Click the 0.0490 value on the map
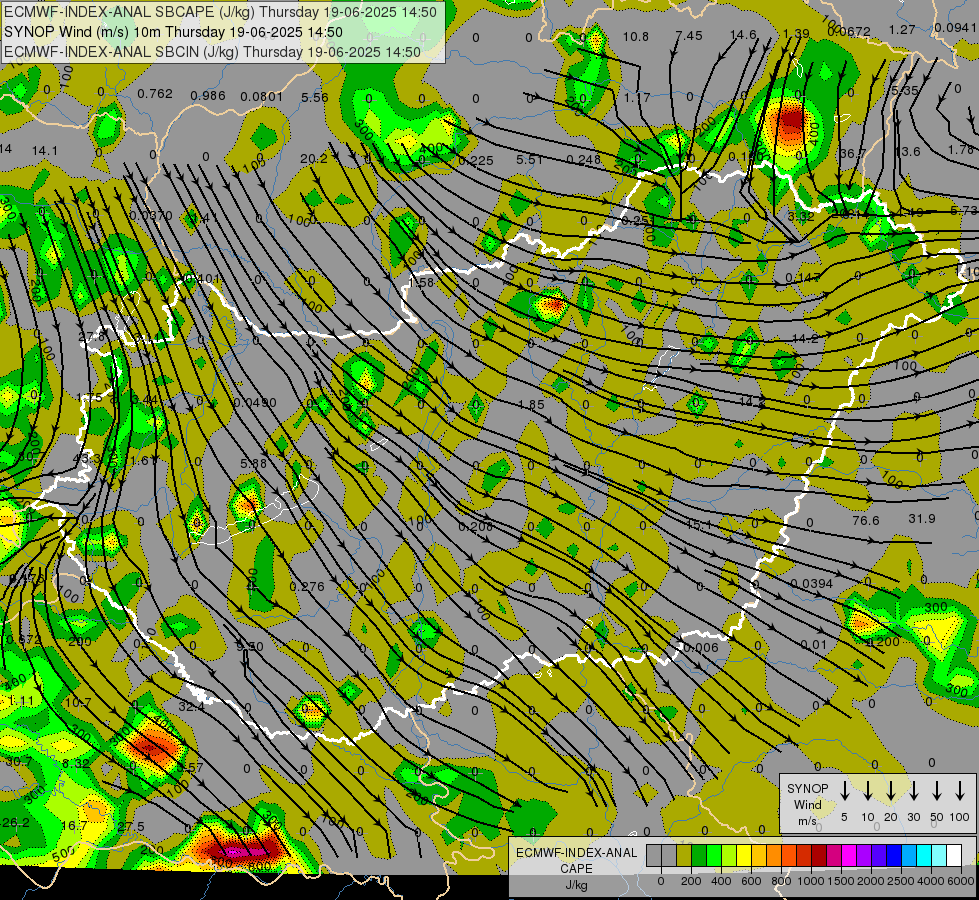Viewport: 979px width, 900px height. click(255, 402)
